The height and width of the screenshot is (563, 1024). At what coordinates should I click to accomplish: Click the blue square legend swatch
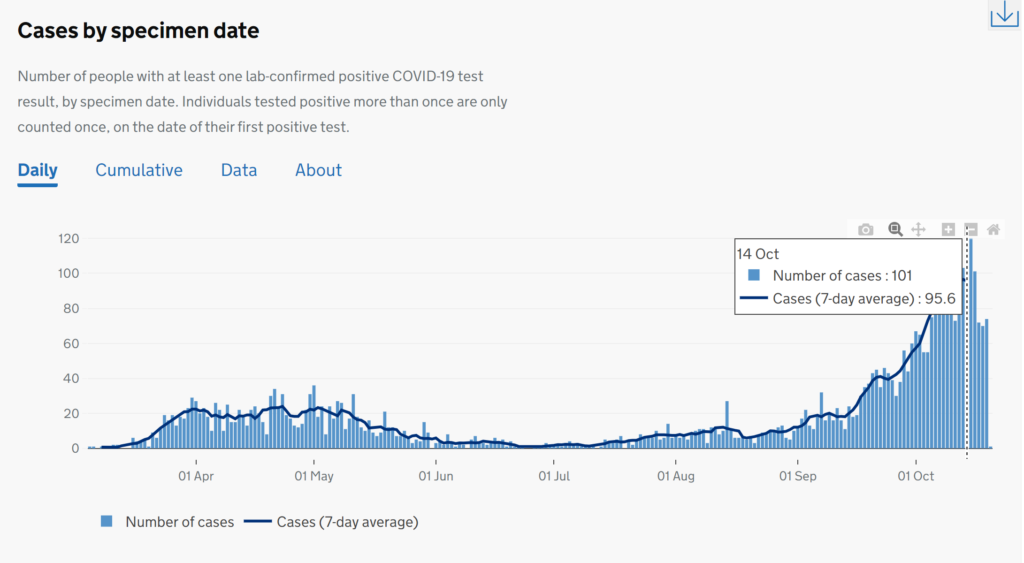point(106,521)
